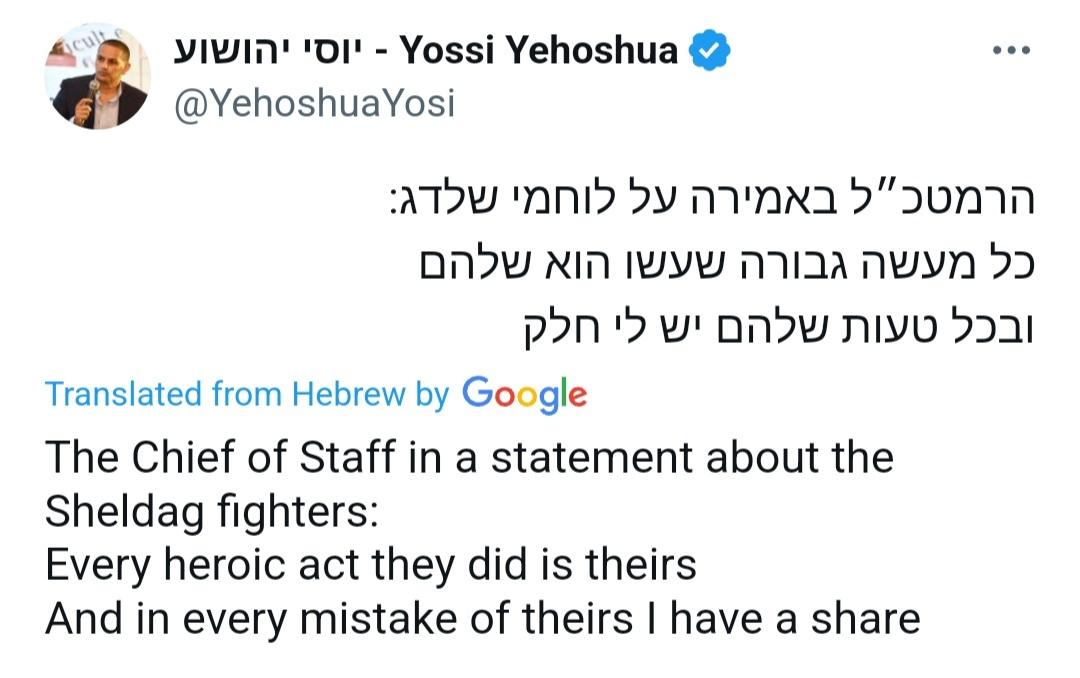This screenshot has width=1080, height=678.
Task: Click the Google logo in translation notice
Action: pyautogui.click(x=524, y=395)
